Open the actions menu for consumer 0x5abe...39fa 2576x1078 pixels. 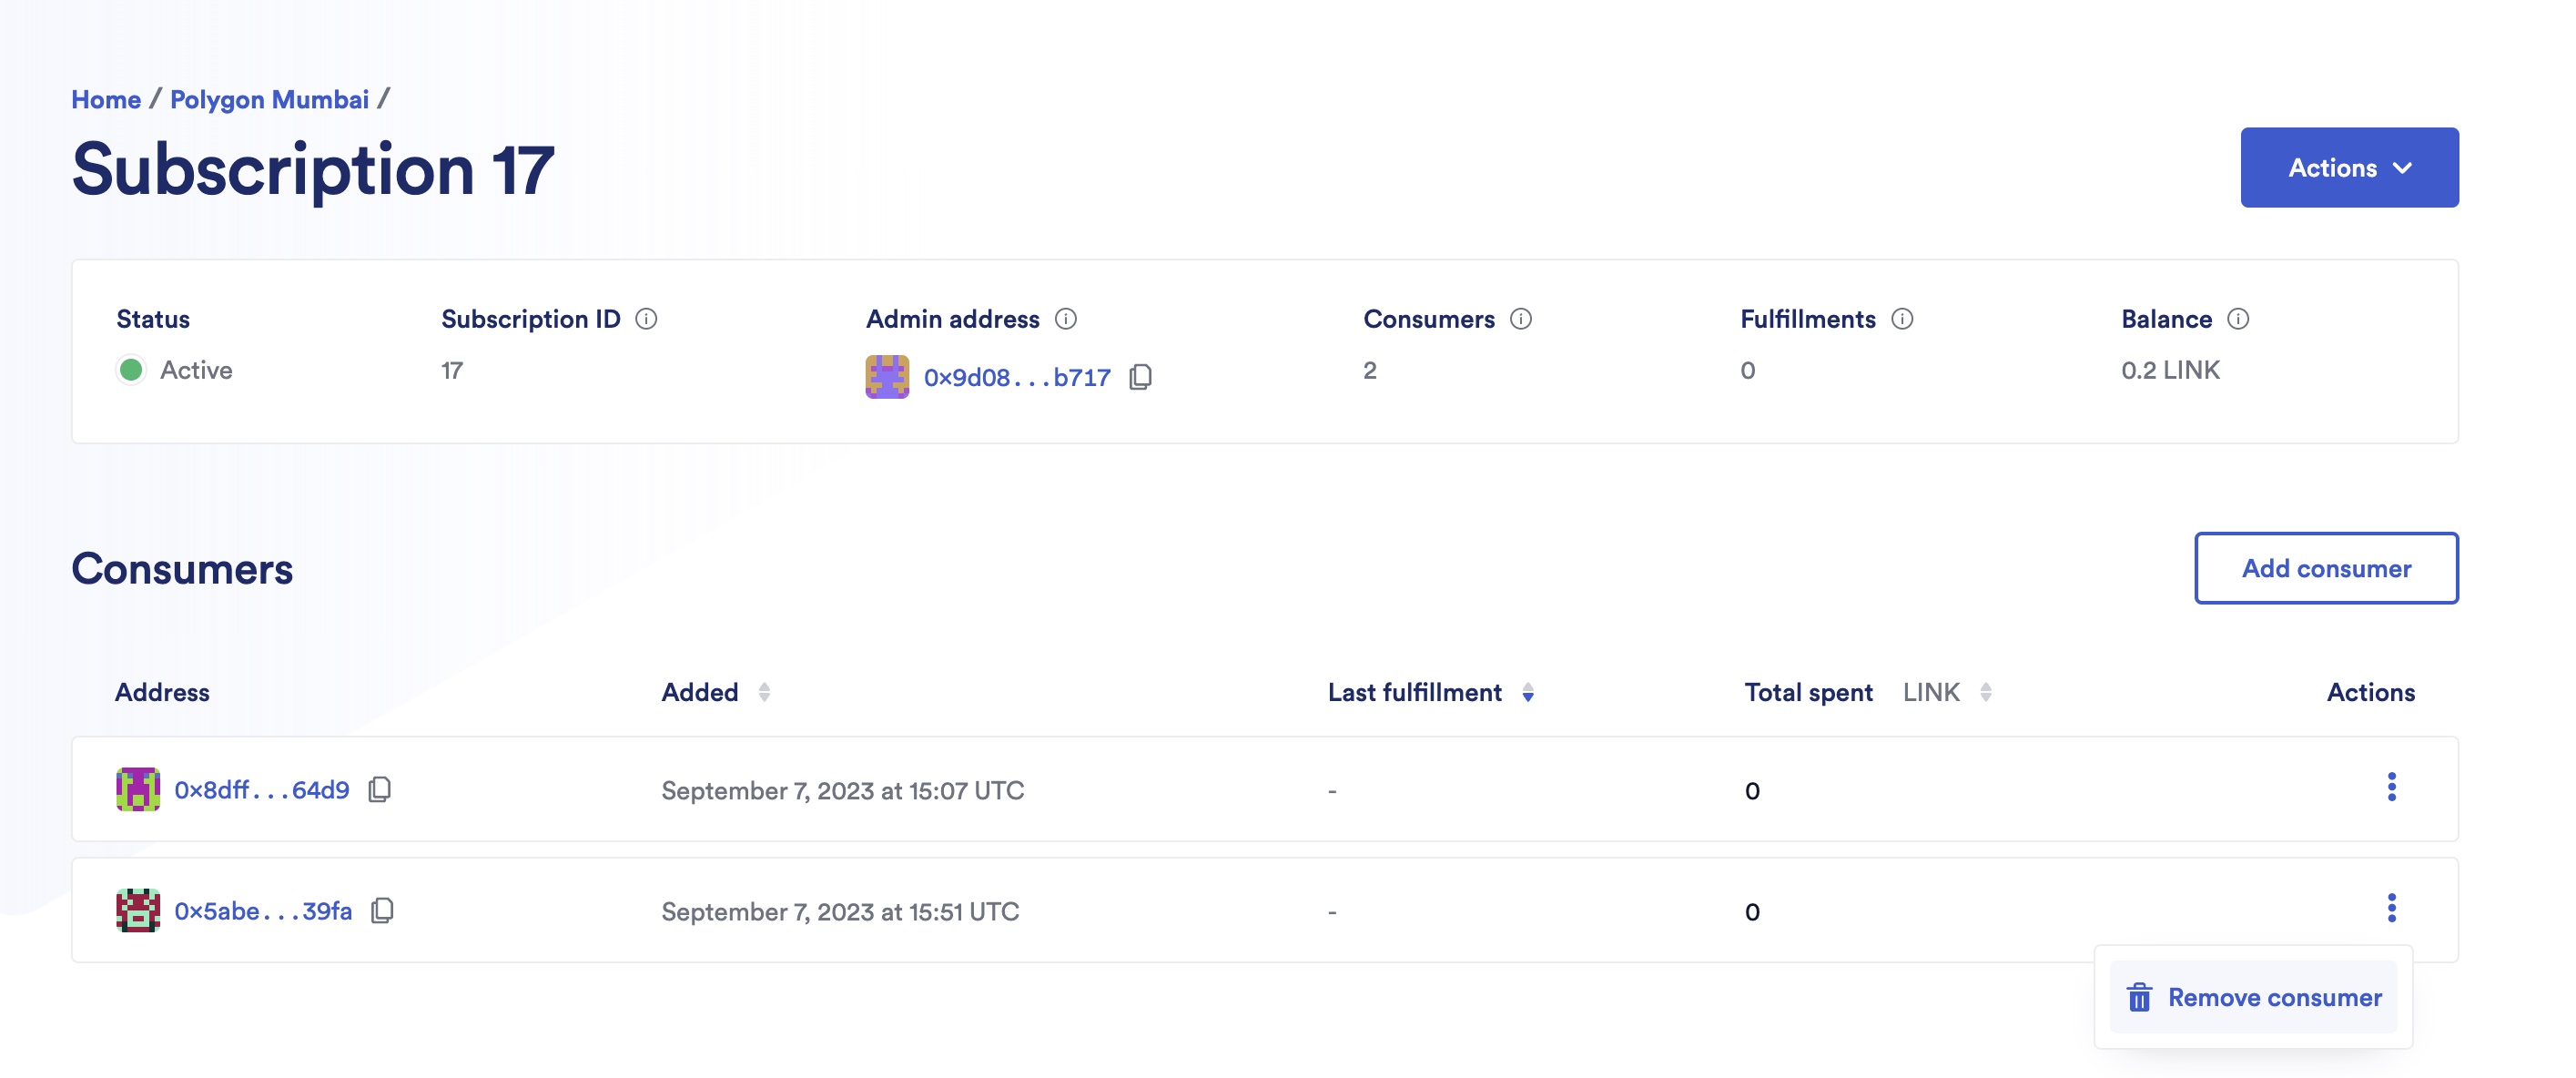[x=2393, y=910]
